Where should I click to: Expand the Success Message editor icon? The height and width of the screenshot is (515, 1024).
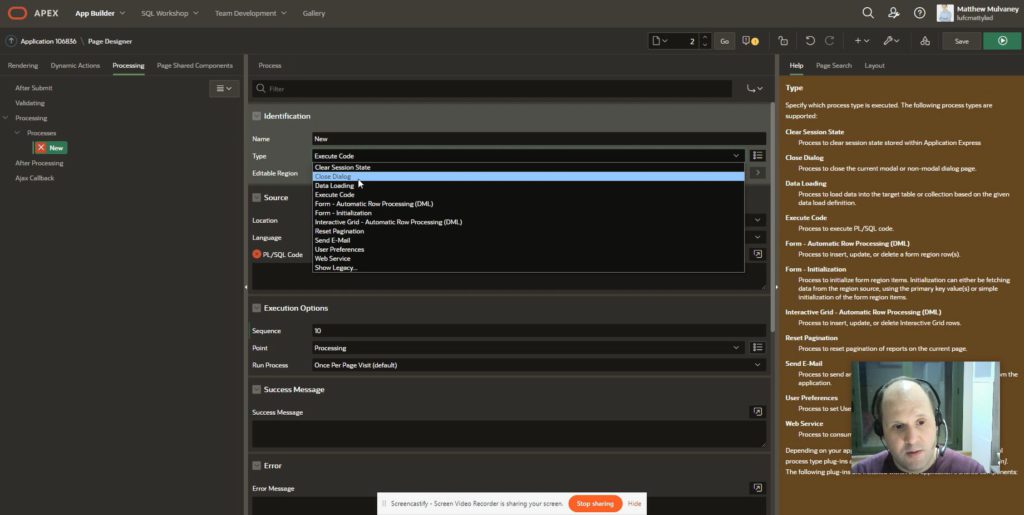click(758, 412)
